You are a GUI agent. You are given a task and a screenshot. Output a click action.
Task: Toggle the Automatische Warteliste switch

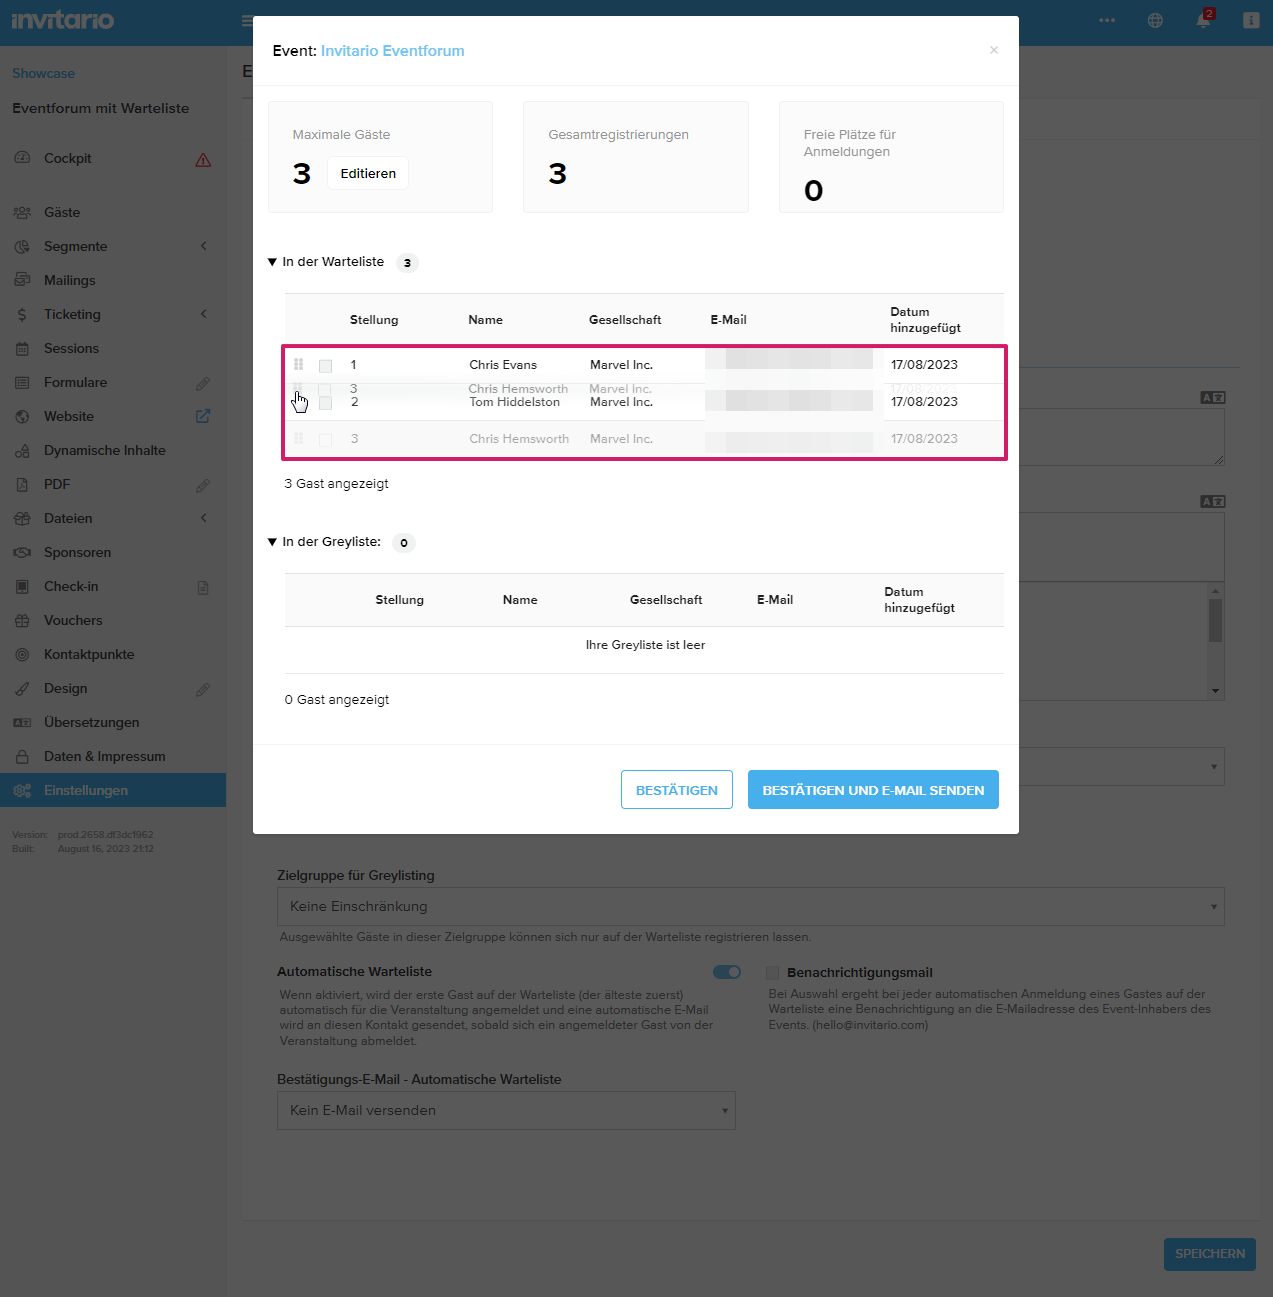click(x=727, y=972)
